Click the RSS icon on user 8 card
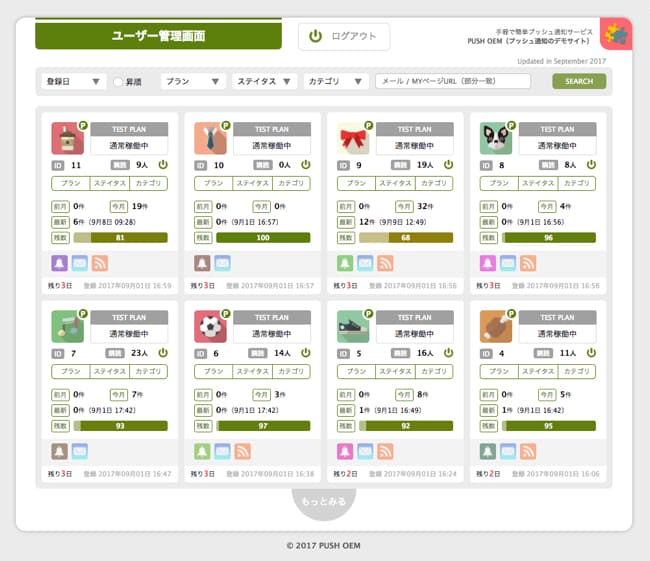This screenshot has height=561, width=650. pyautogui.click(x=528, y=263)
